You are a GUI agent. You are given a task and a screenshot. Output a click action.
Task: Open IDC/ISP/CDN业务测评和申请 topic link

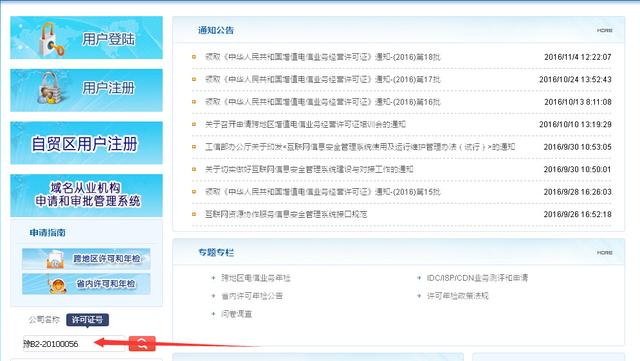tap(477, 278)
